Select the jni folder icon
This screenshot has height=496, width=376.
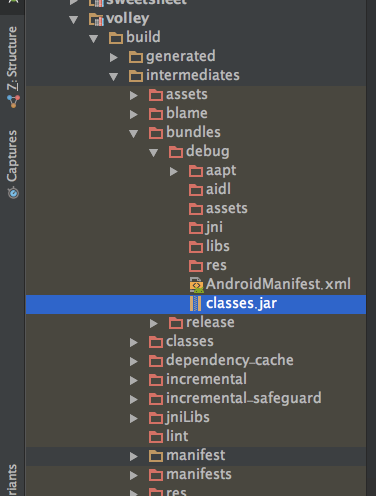point(196,228)
